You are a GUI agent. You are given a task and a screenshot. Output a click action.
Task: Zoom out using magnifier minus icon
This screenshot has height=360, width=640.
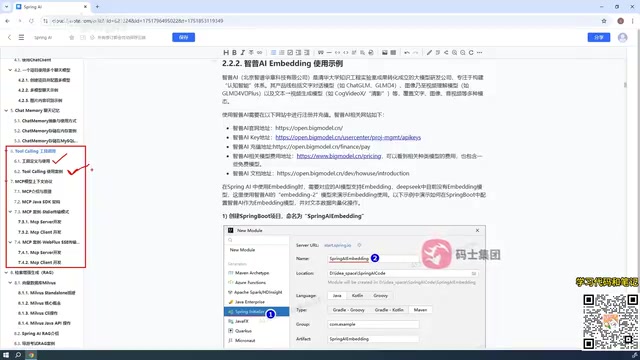point(463,53)
